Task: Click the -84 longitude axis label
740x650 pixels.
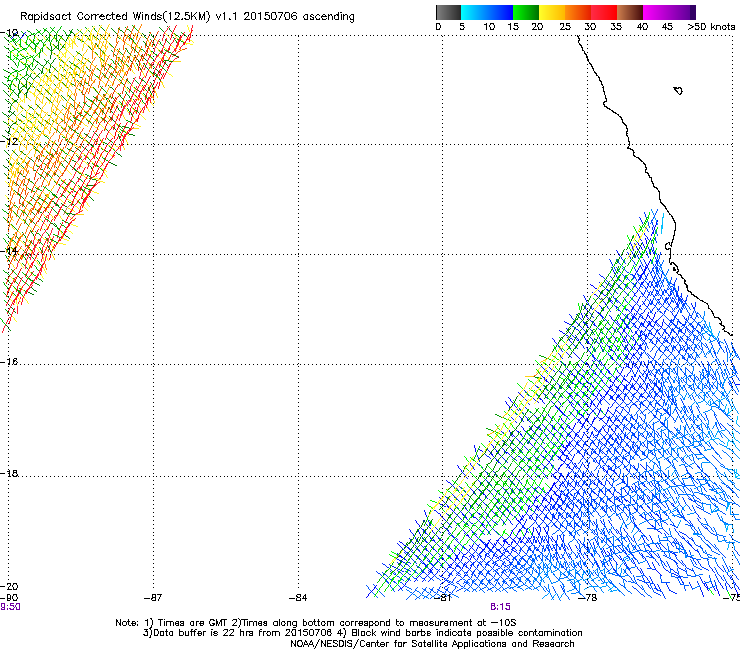Action: [x=298, y=598]
